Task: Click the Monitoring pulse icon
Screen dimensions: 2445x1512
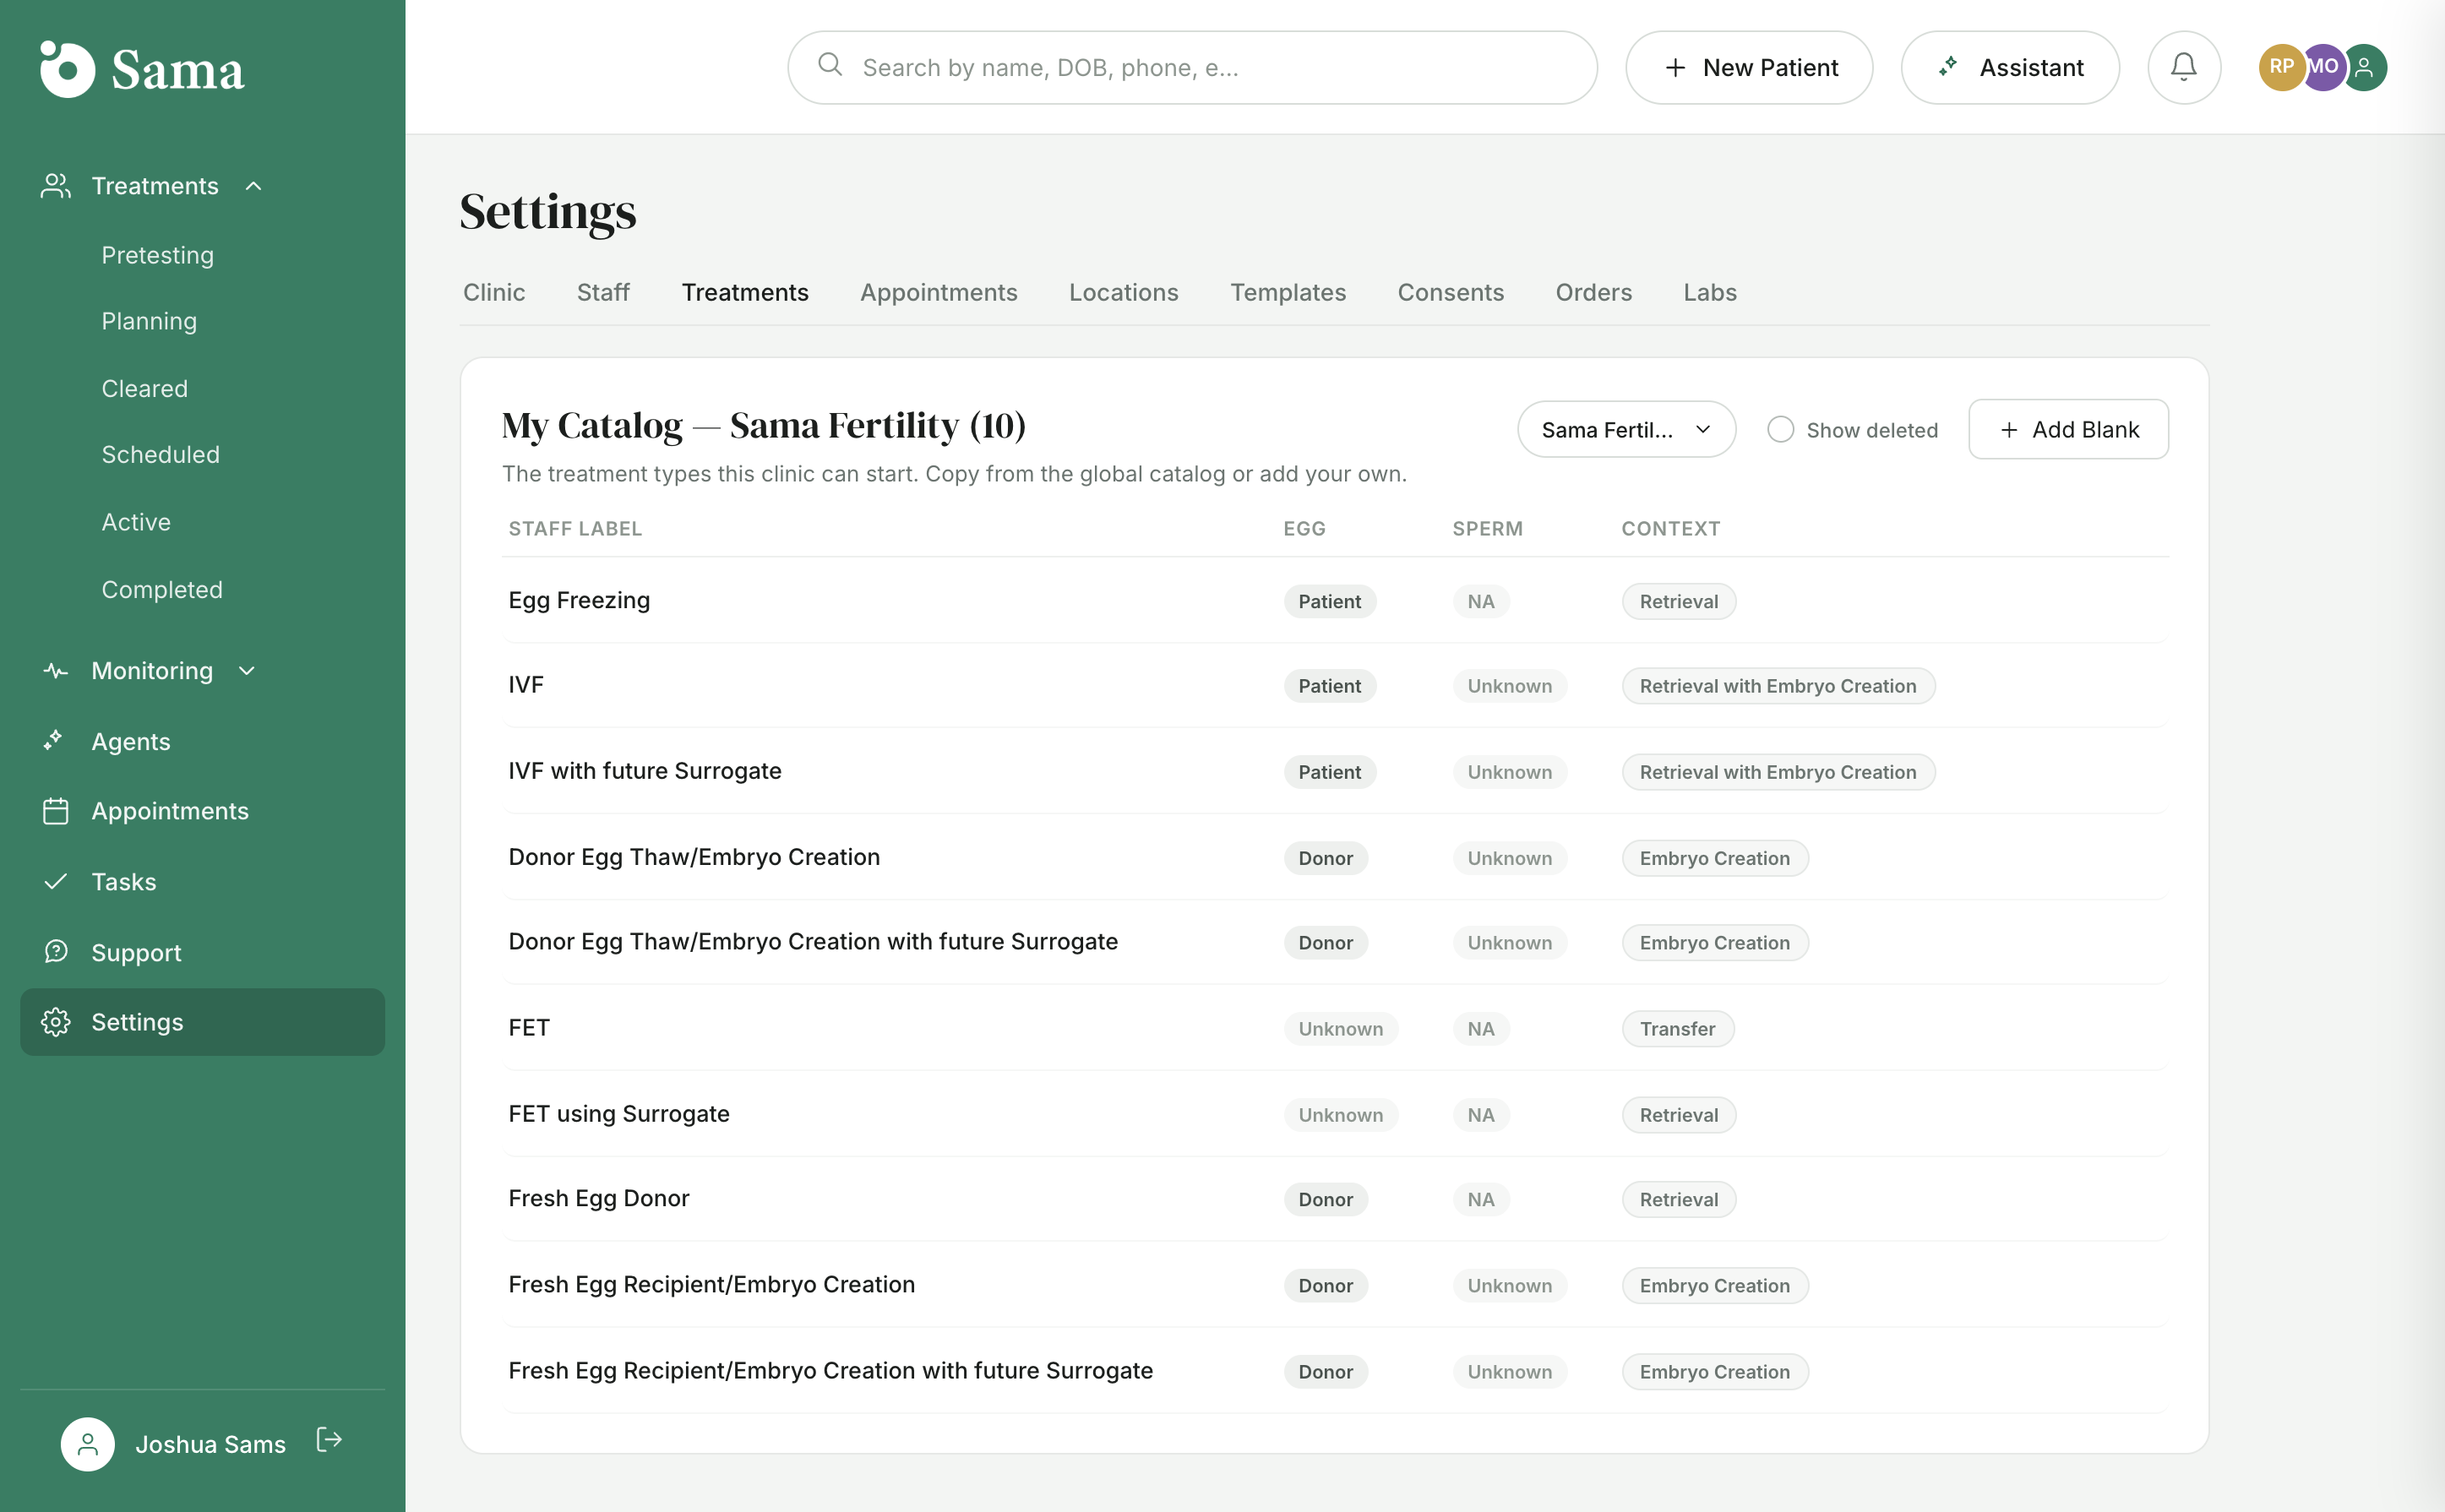Action: coord(55,671)
